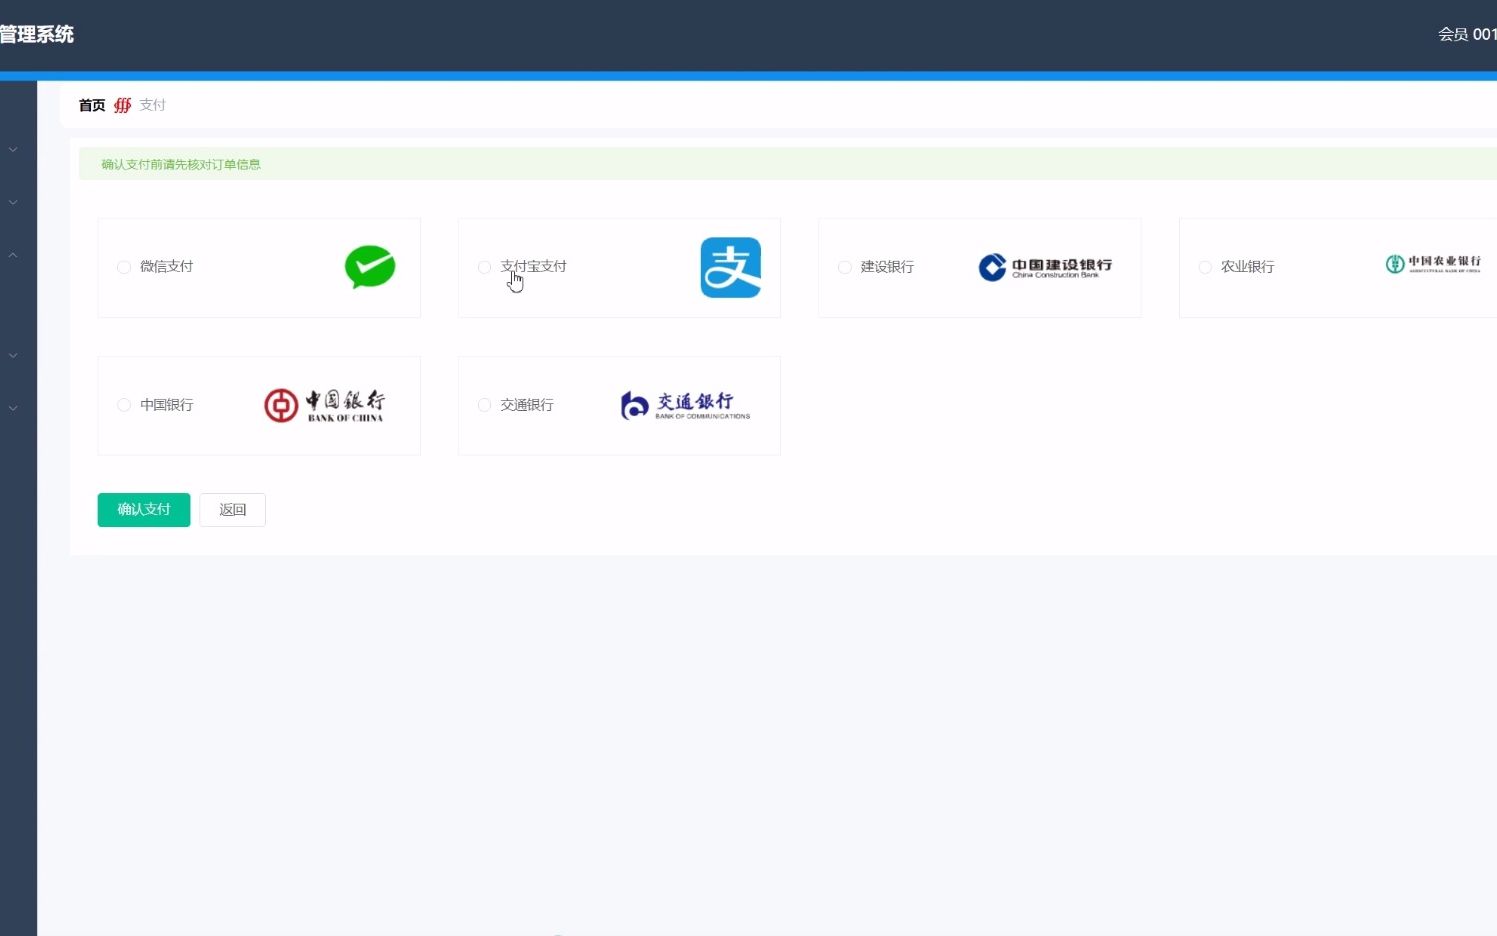This screenshot has width=1497, height=936.
Task: Click the Agricultural Bank of China logo
Action: point(1433,263)
